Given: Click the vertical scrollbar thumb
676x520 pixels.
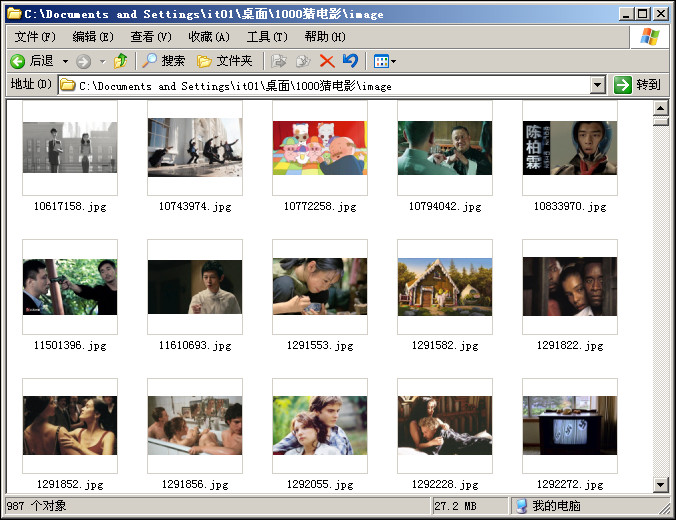Looking at the screenshot, I should tap(660, 121).
